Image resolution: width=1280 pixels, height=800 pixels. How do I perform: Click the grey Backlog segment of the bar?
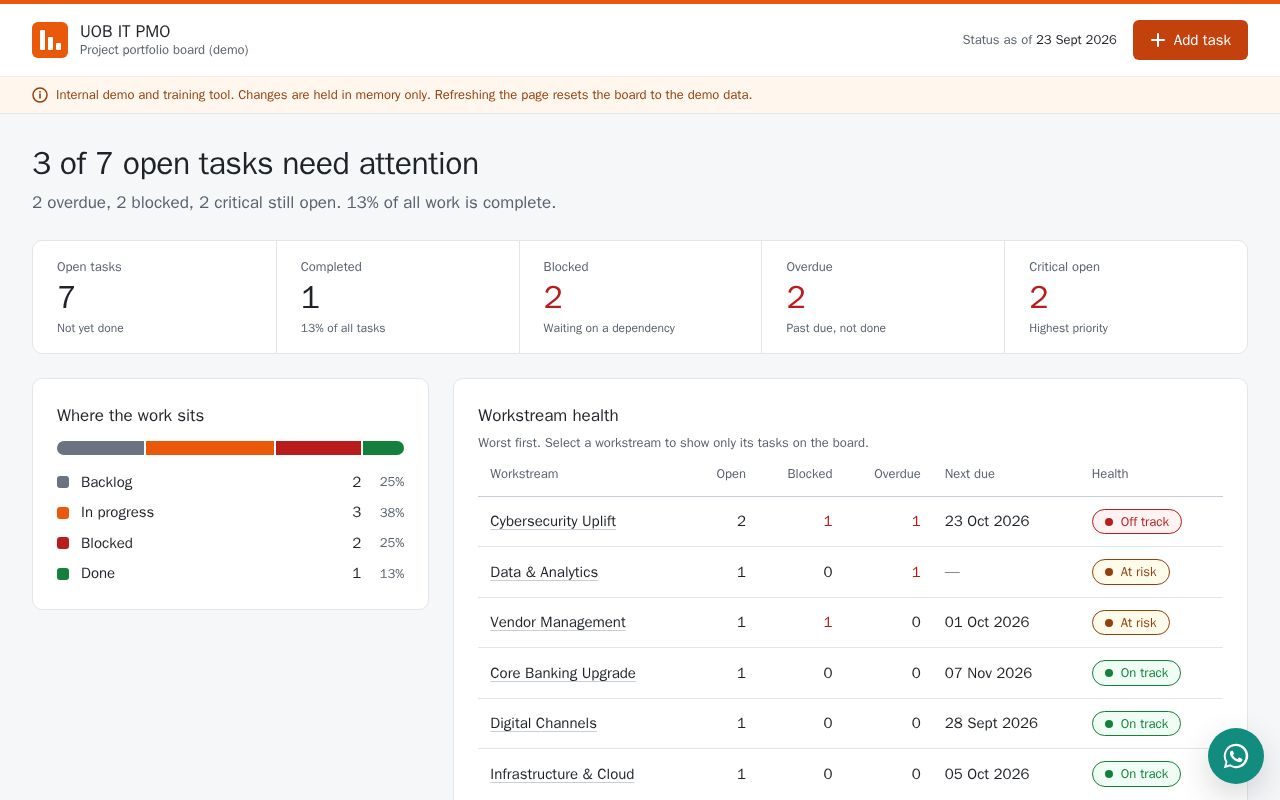pyautogui.click(x=100, y=448)
